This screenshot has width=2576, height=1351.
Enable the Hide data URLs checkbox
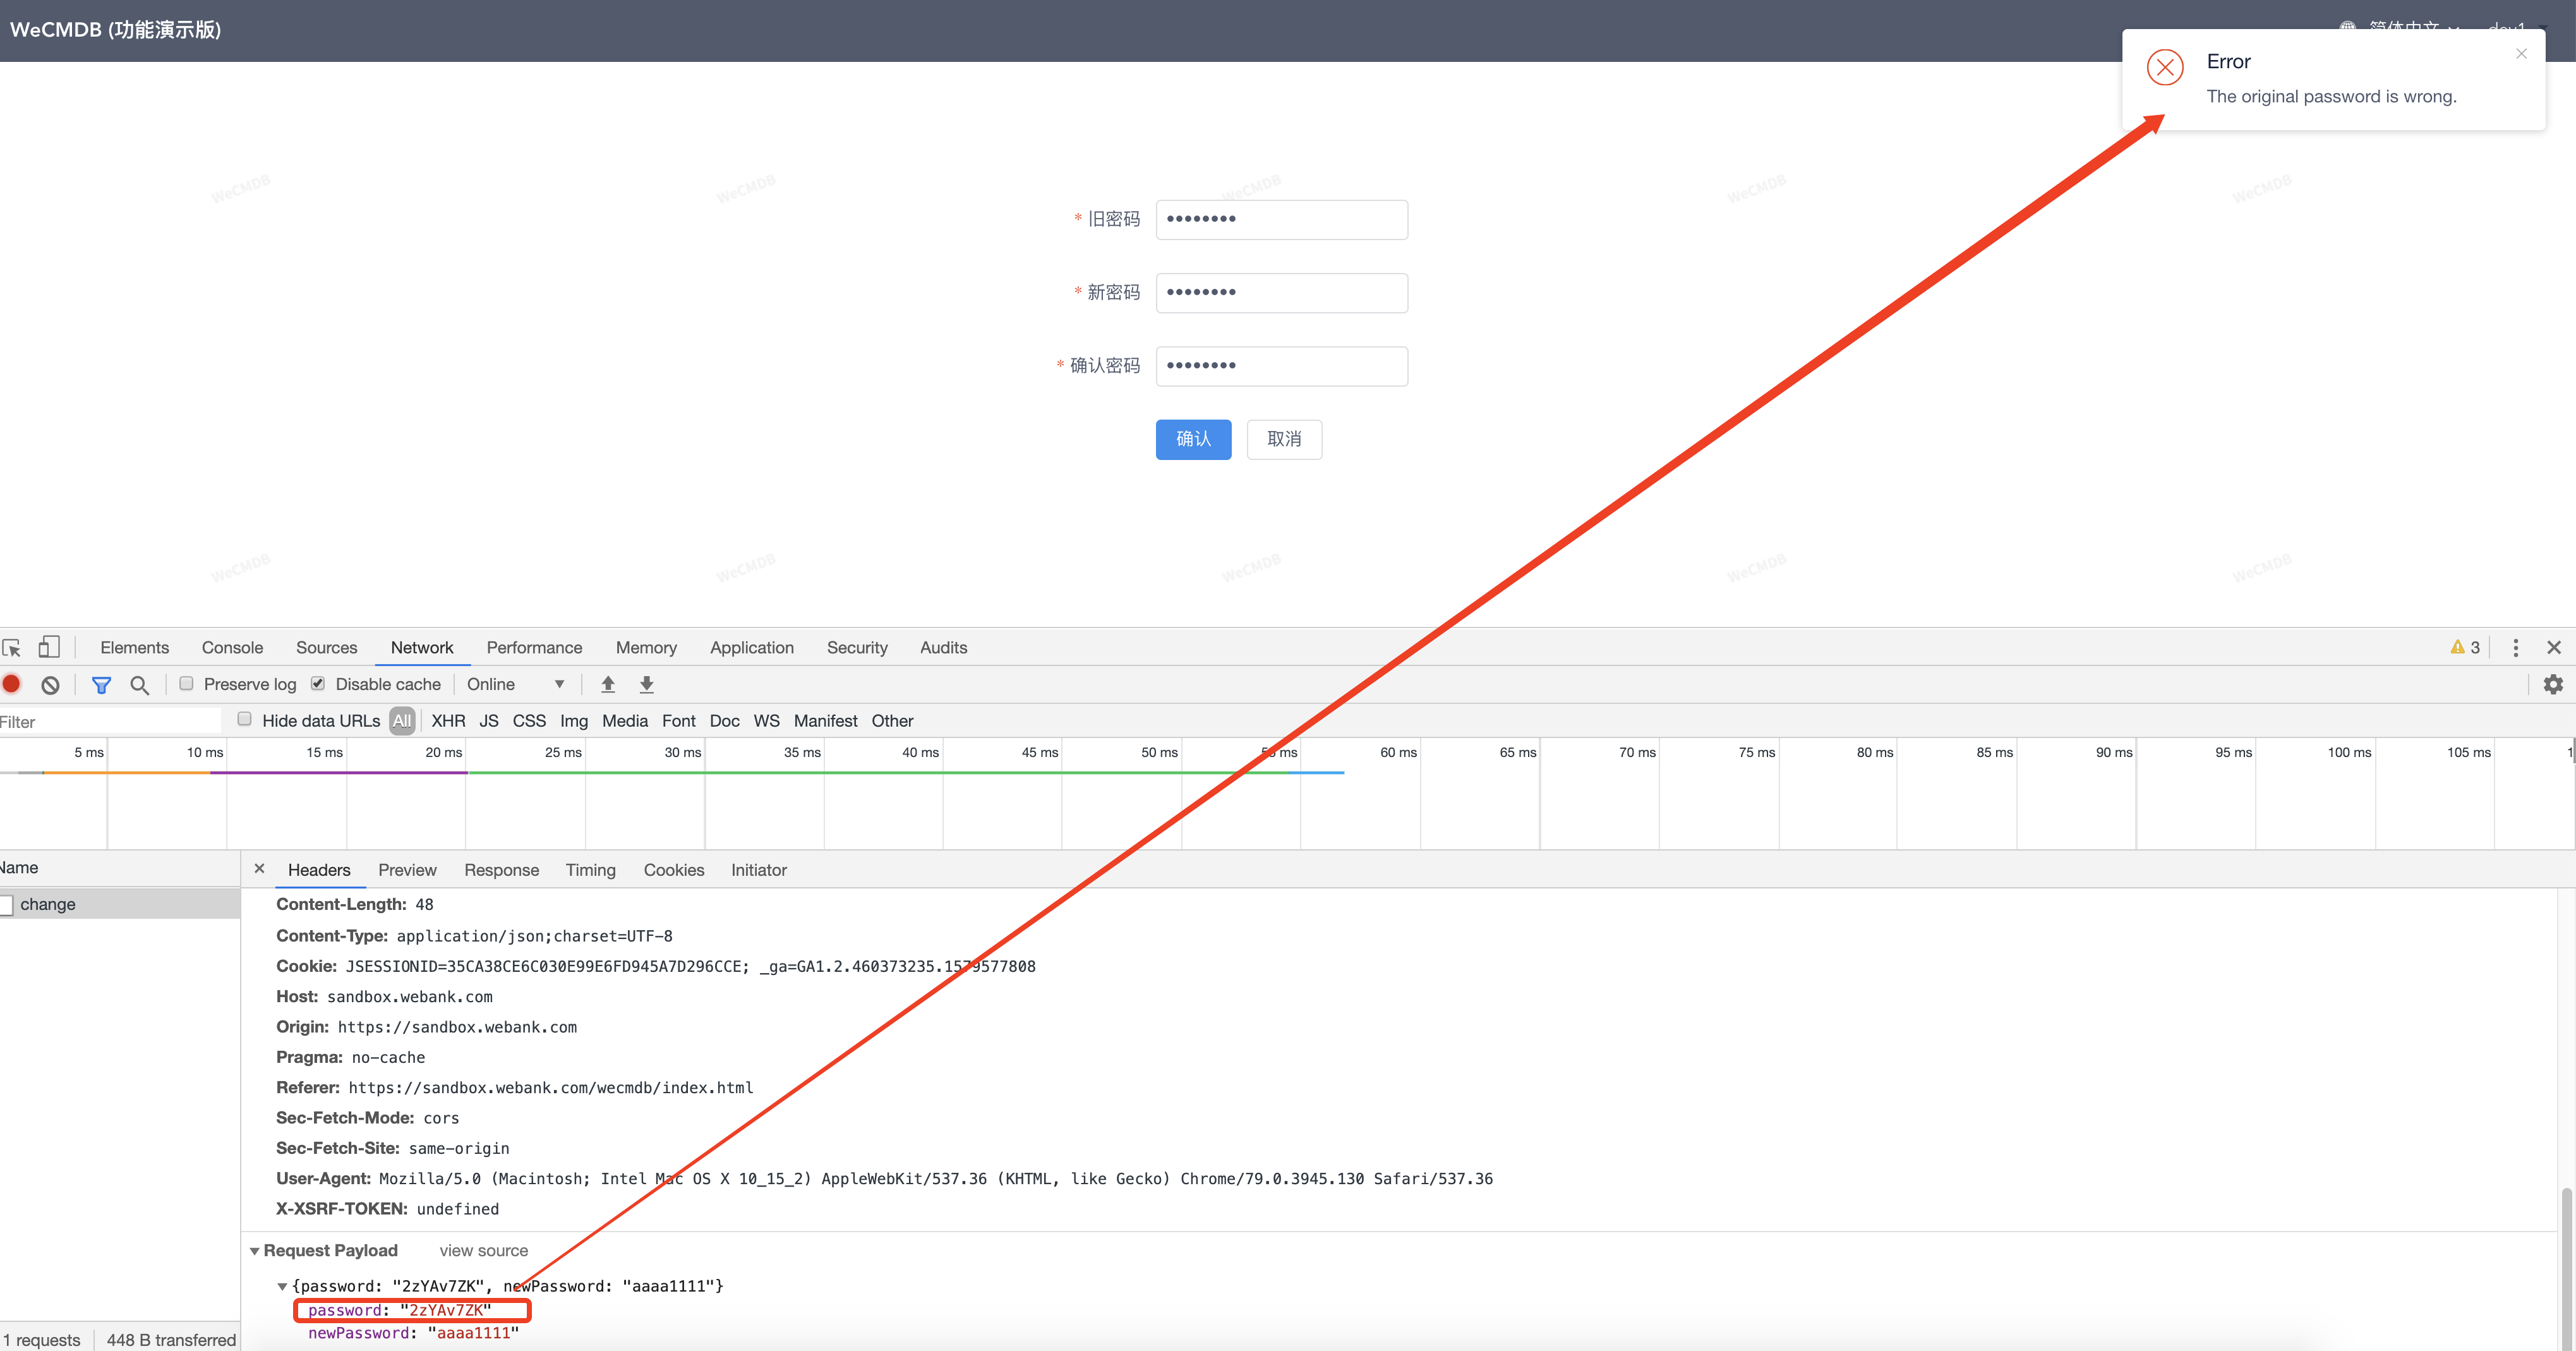[244, 719]
